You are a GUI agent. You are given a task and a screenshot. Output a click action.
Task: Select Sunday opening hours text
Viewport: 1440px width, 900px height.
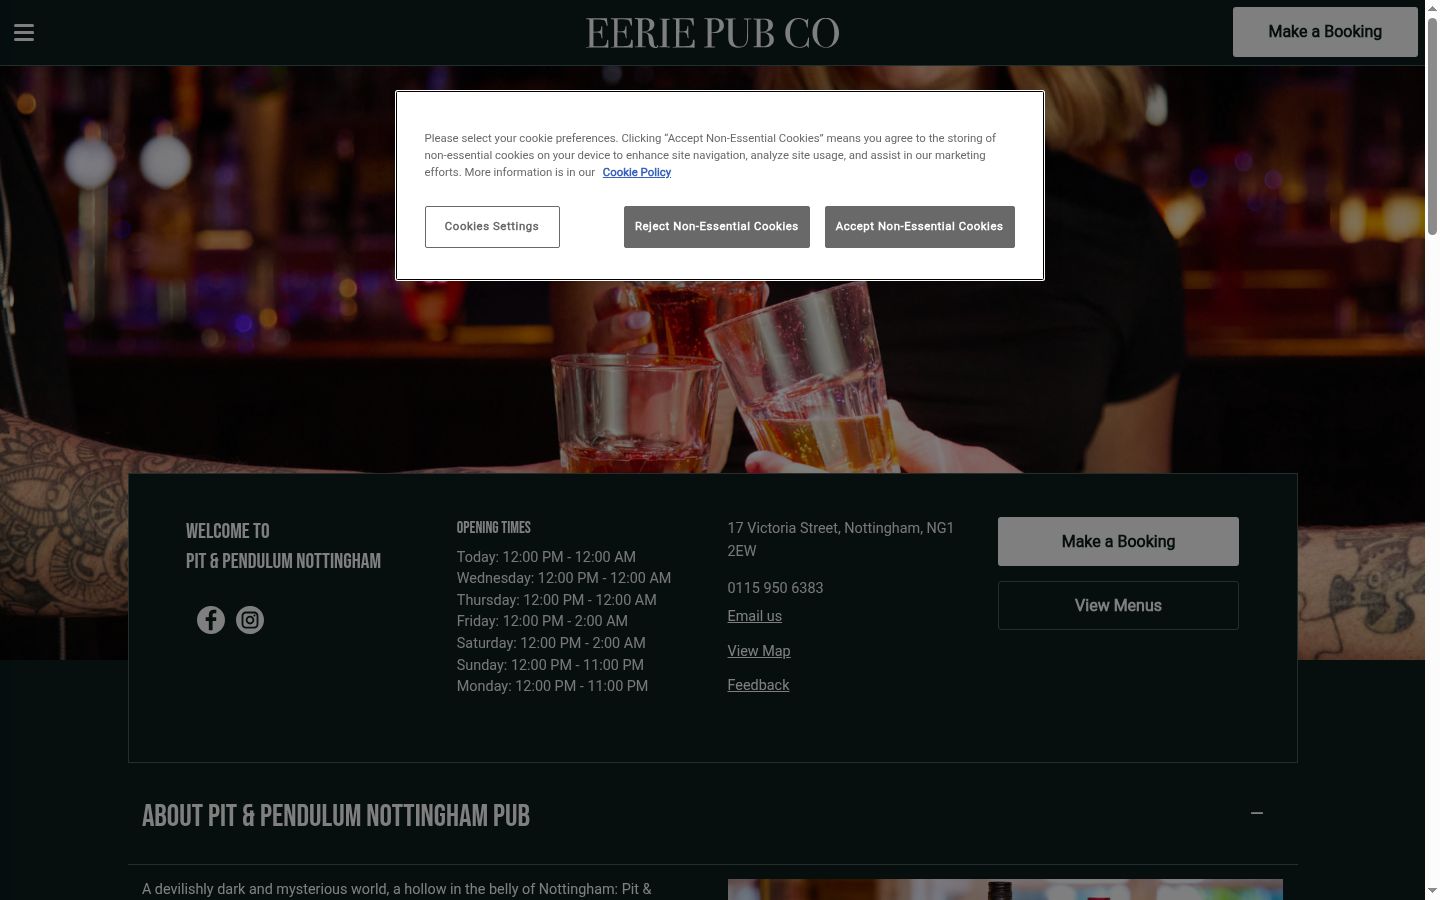click(x=550, y=665)
